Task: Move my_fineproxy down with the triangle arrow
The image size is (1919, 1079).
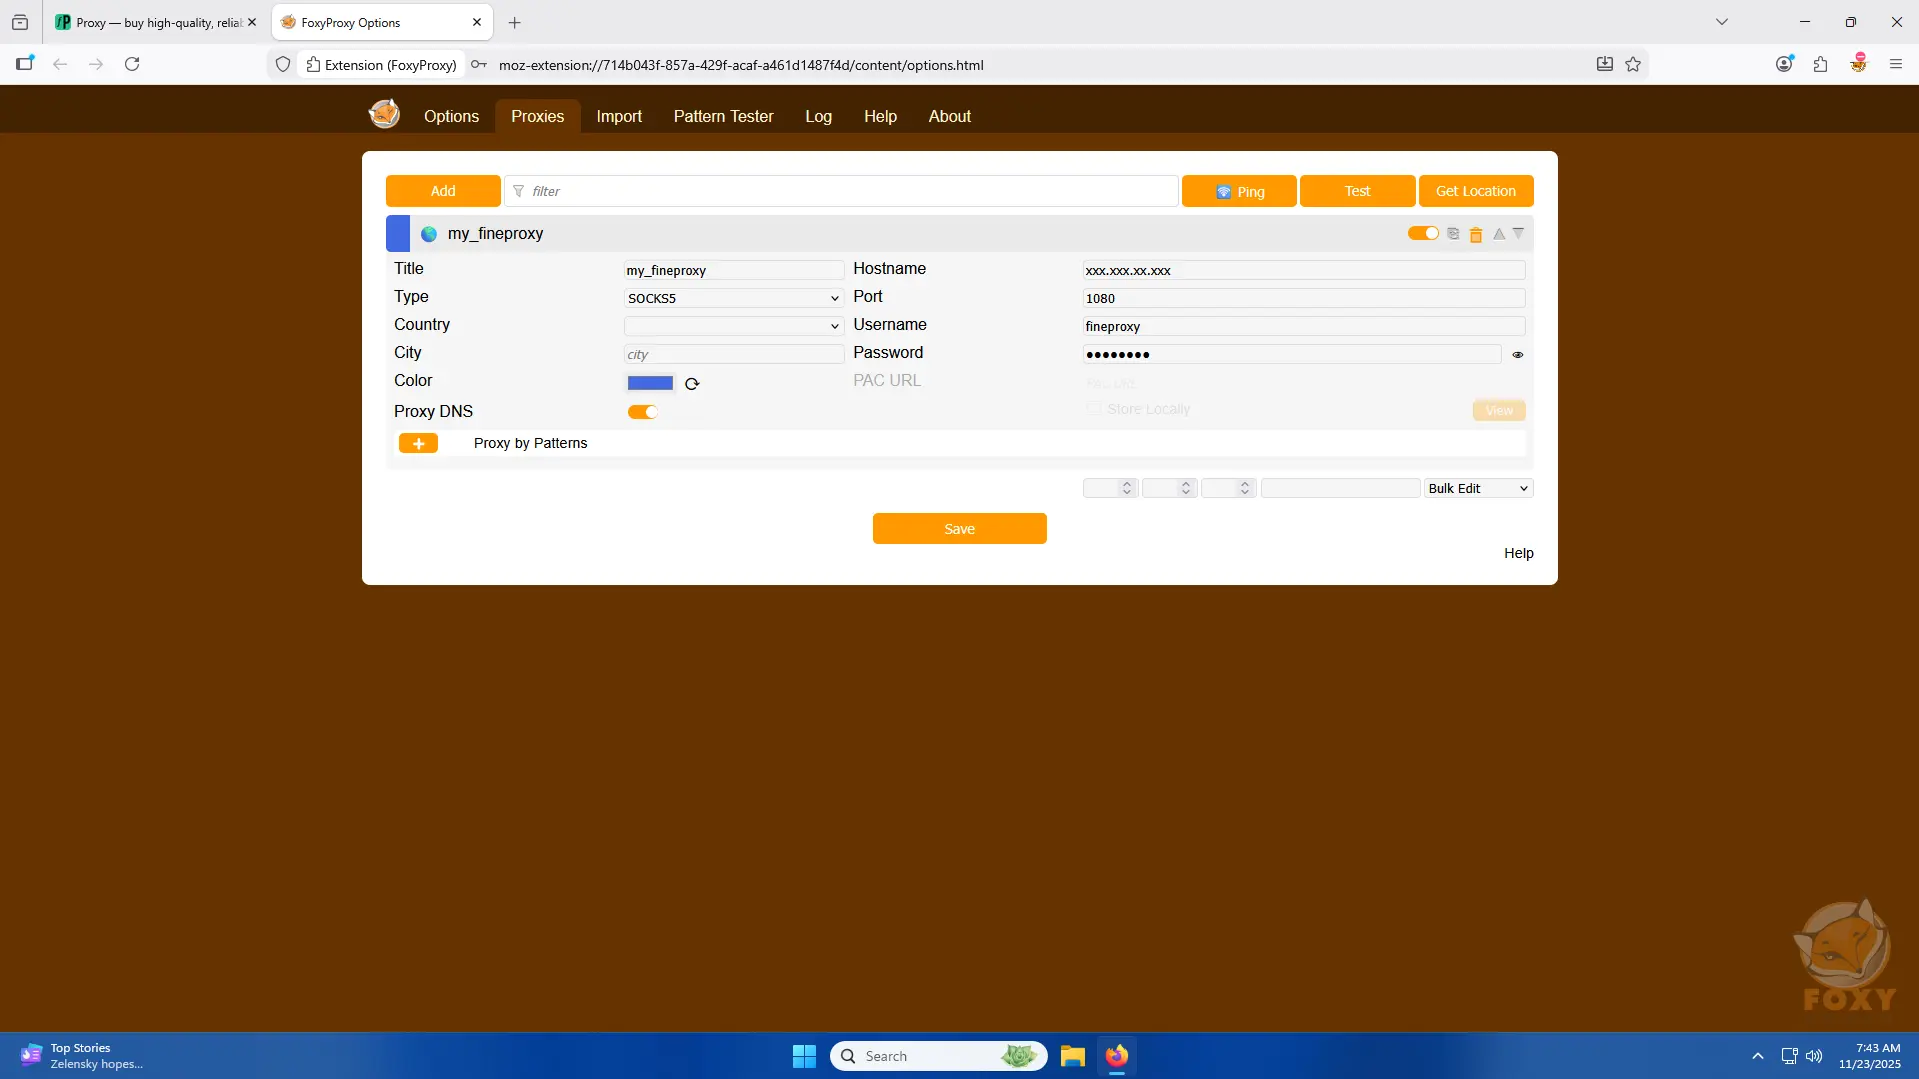Action: click(1518, 234)
